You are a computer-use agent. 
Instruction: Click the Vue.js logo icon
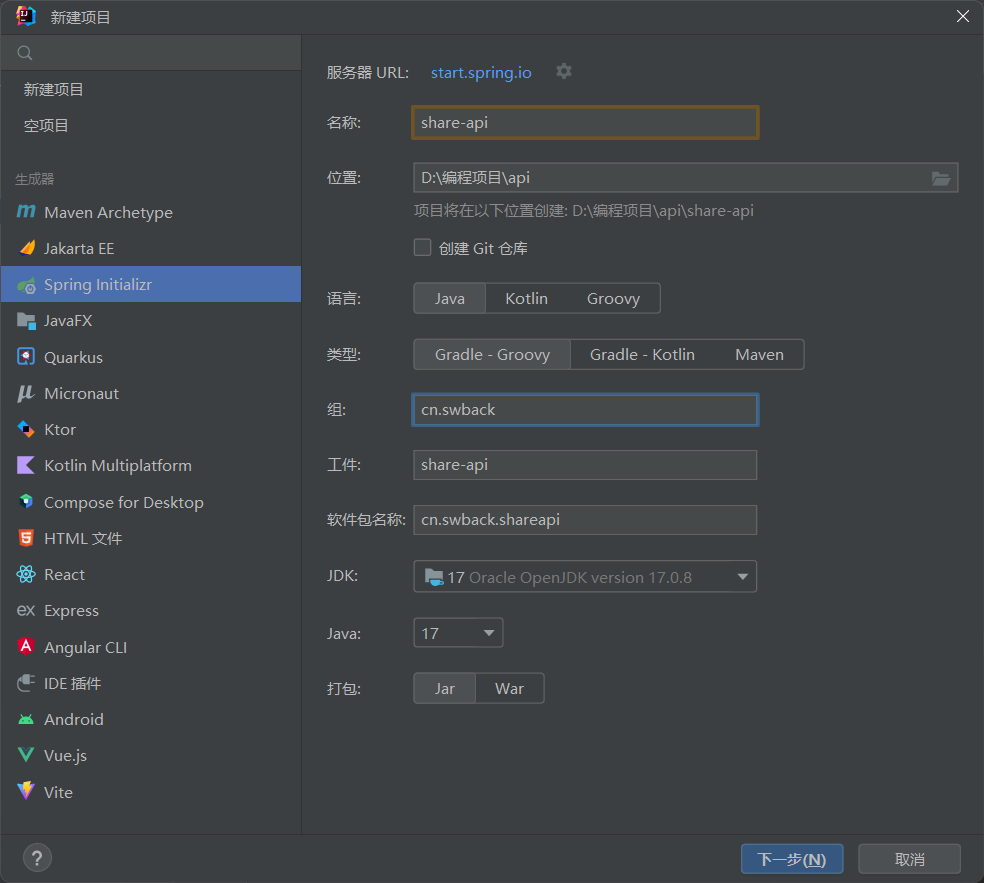coord(26,754)
